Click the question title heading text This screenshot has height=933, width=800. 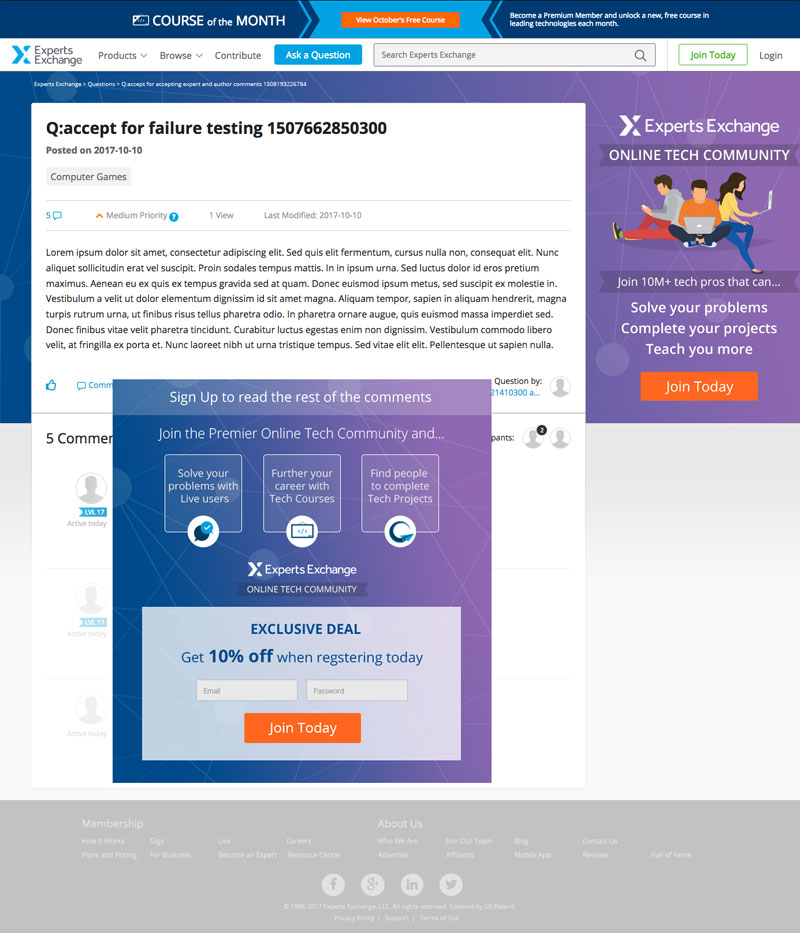[x=216, y=128]
